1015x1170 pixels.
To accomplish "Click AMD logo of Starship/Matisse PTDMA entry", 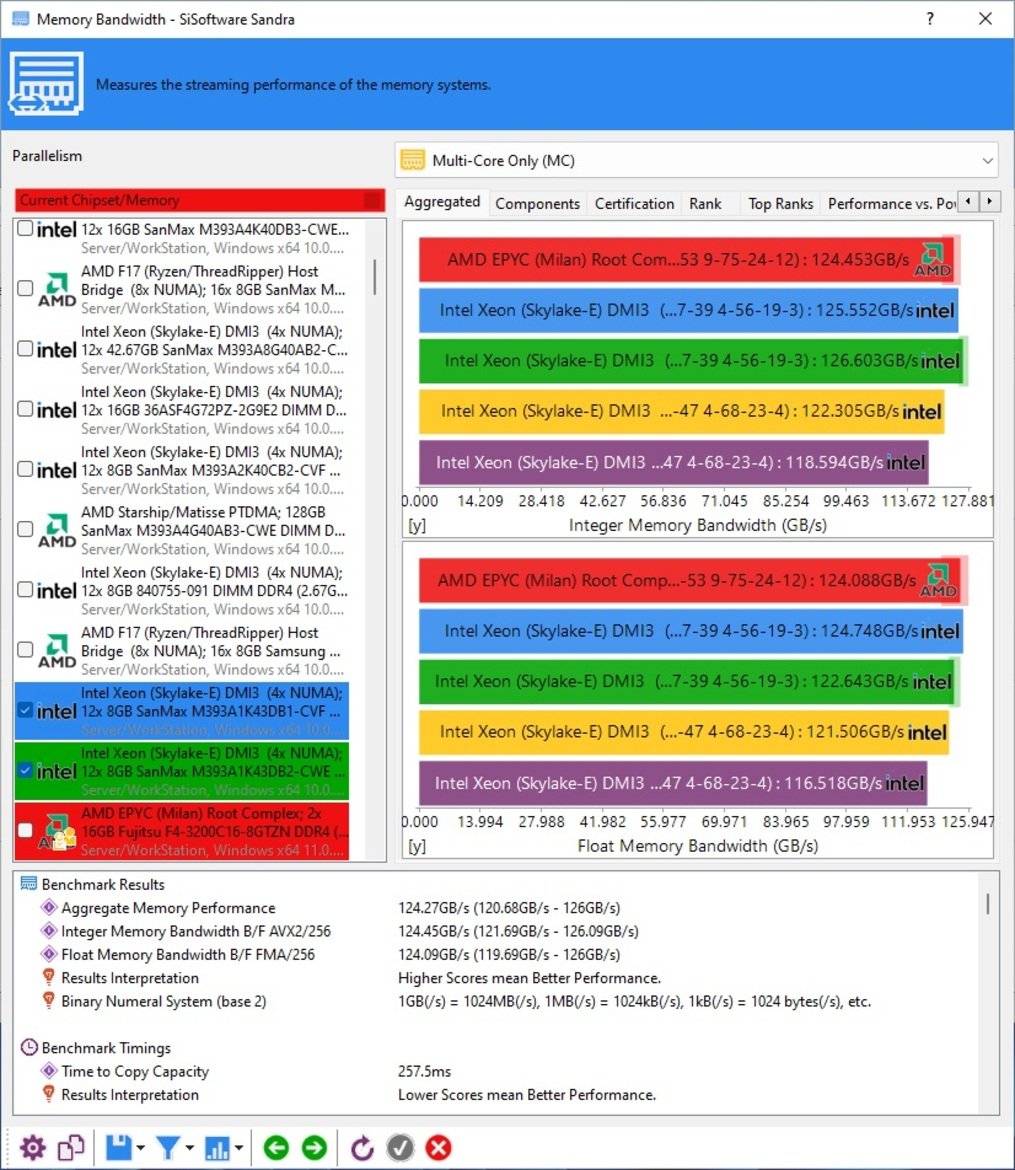I will (57, 530).
